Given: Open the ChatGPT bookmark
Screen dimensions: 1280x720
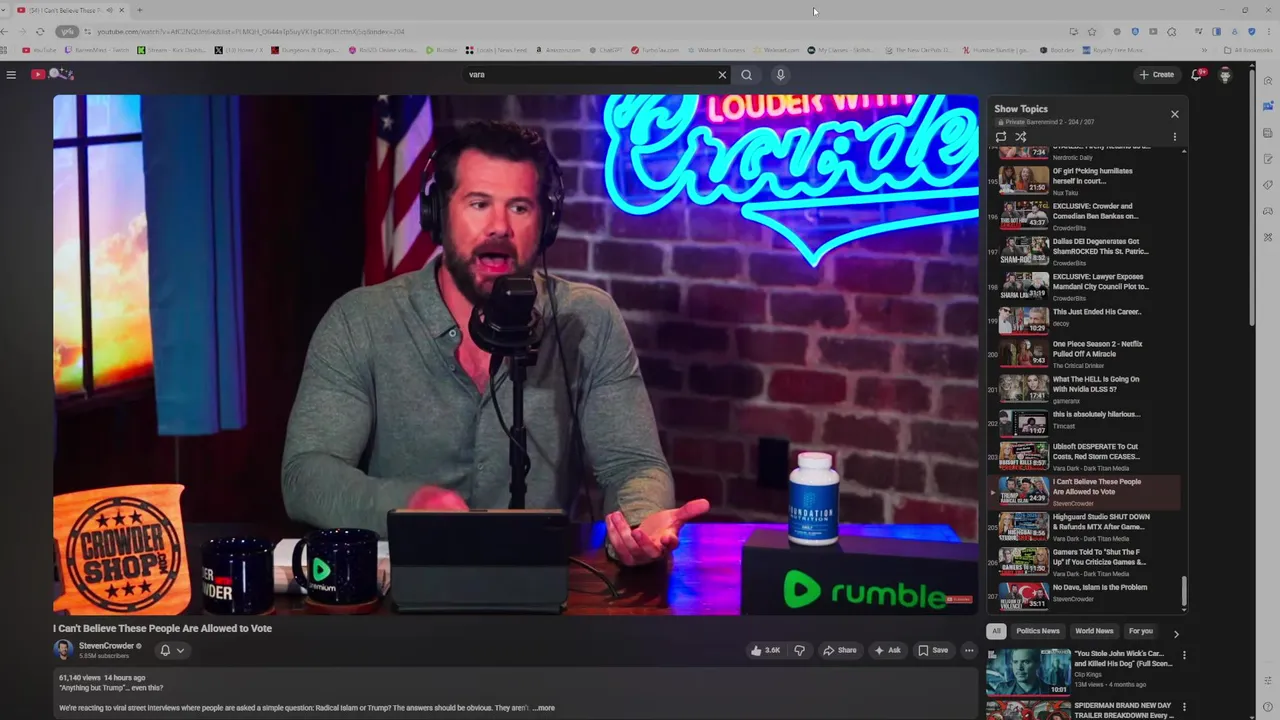Looking at the screenshot, I should pos(605,49).
